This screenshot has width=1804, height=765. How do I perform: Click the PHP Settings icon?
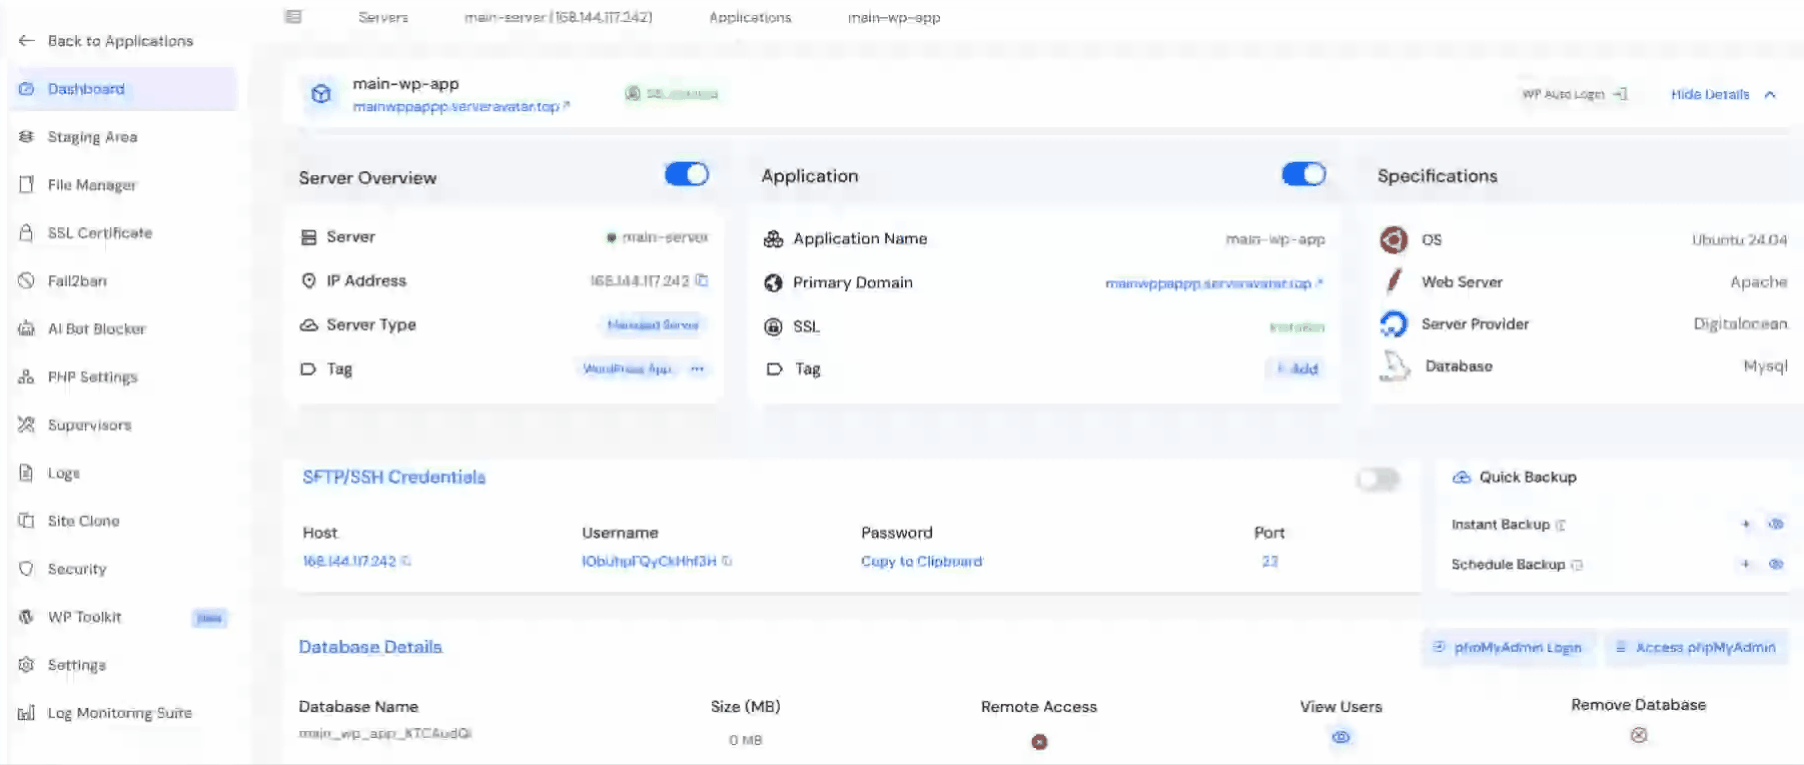[26, 377]
